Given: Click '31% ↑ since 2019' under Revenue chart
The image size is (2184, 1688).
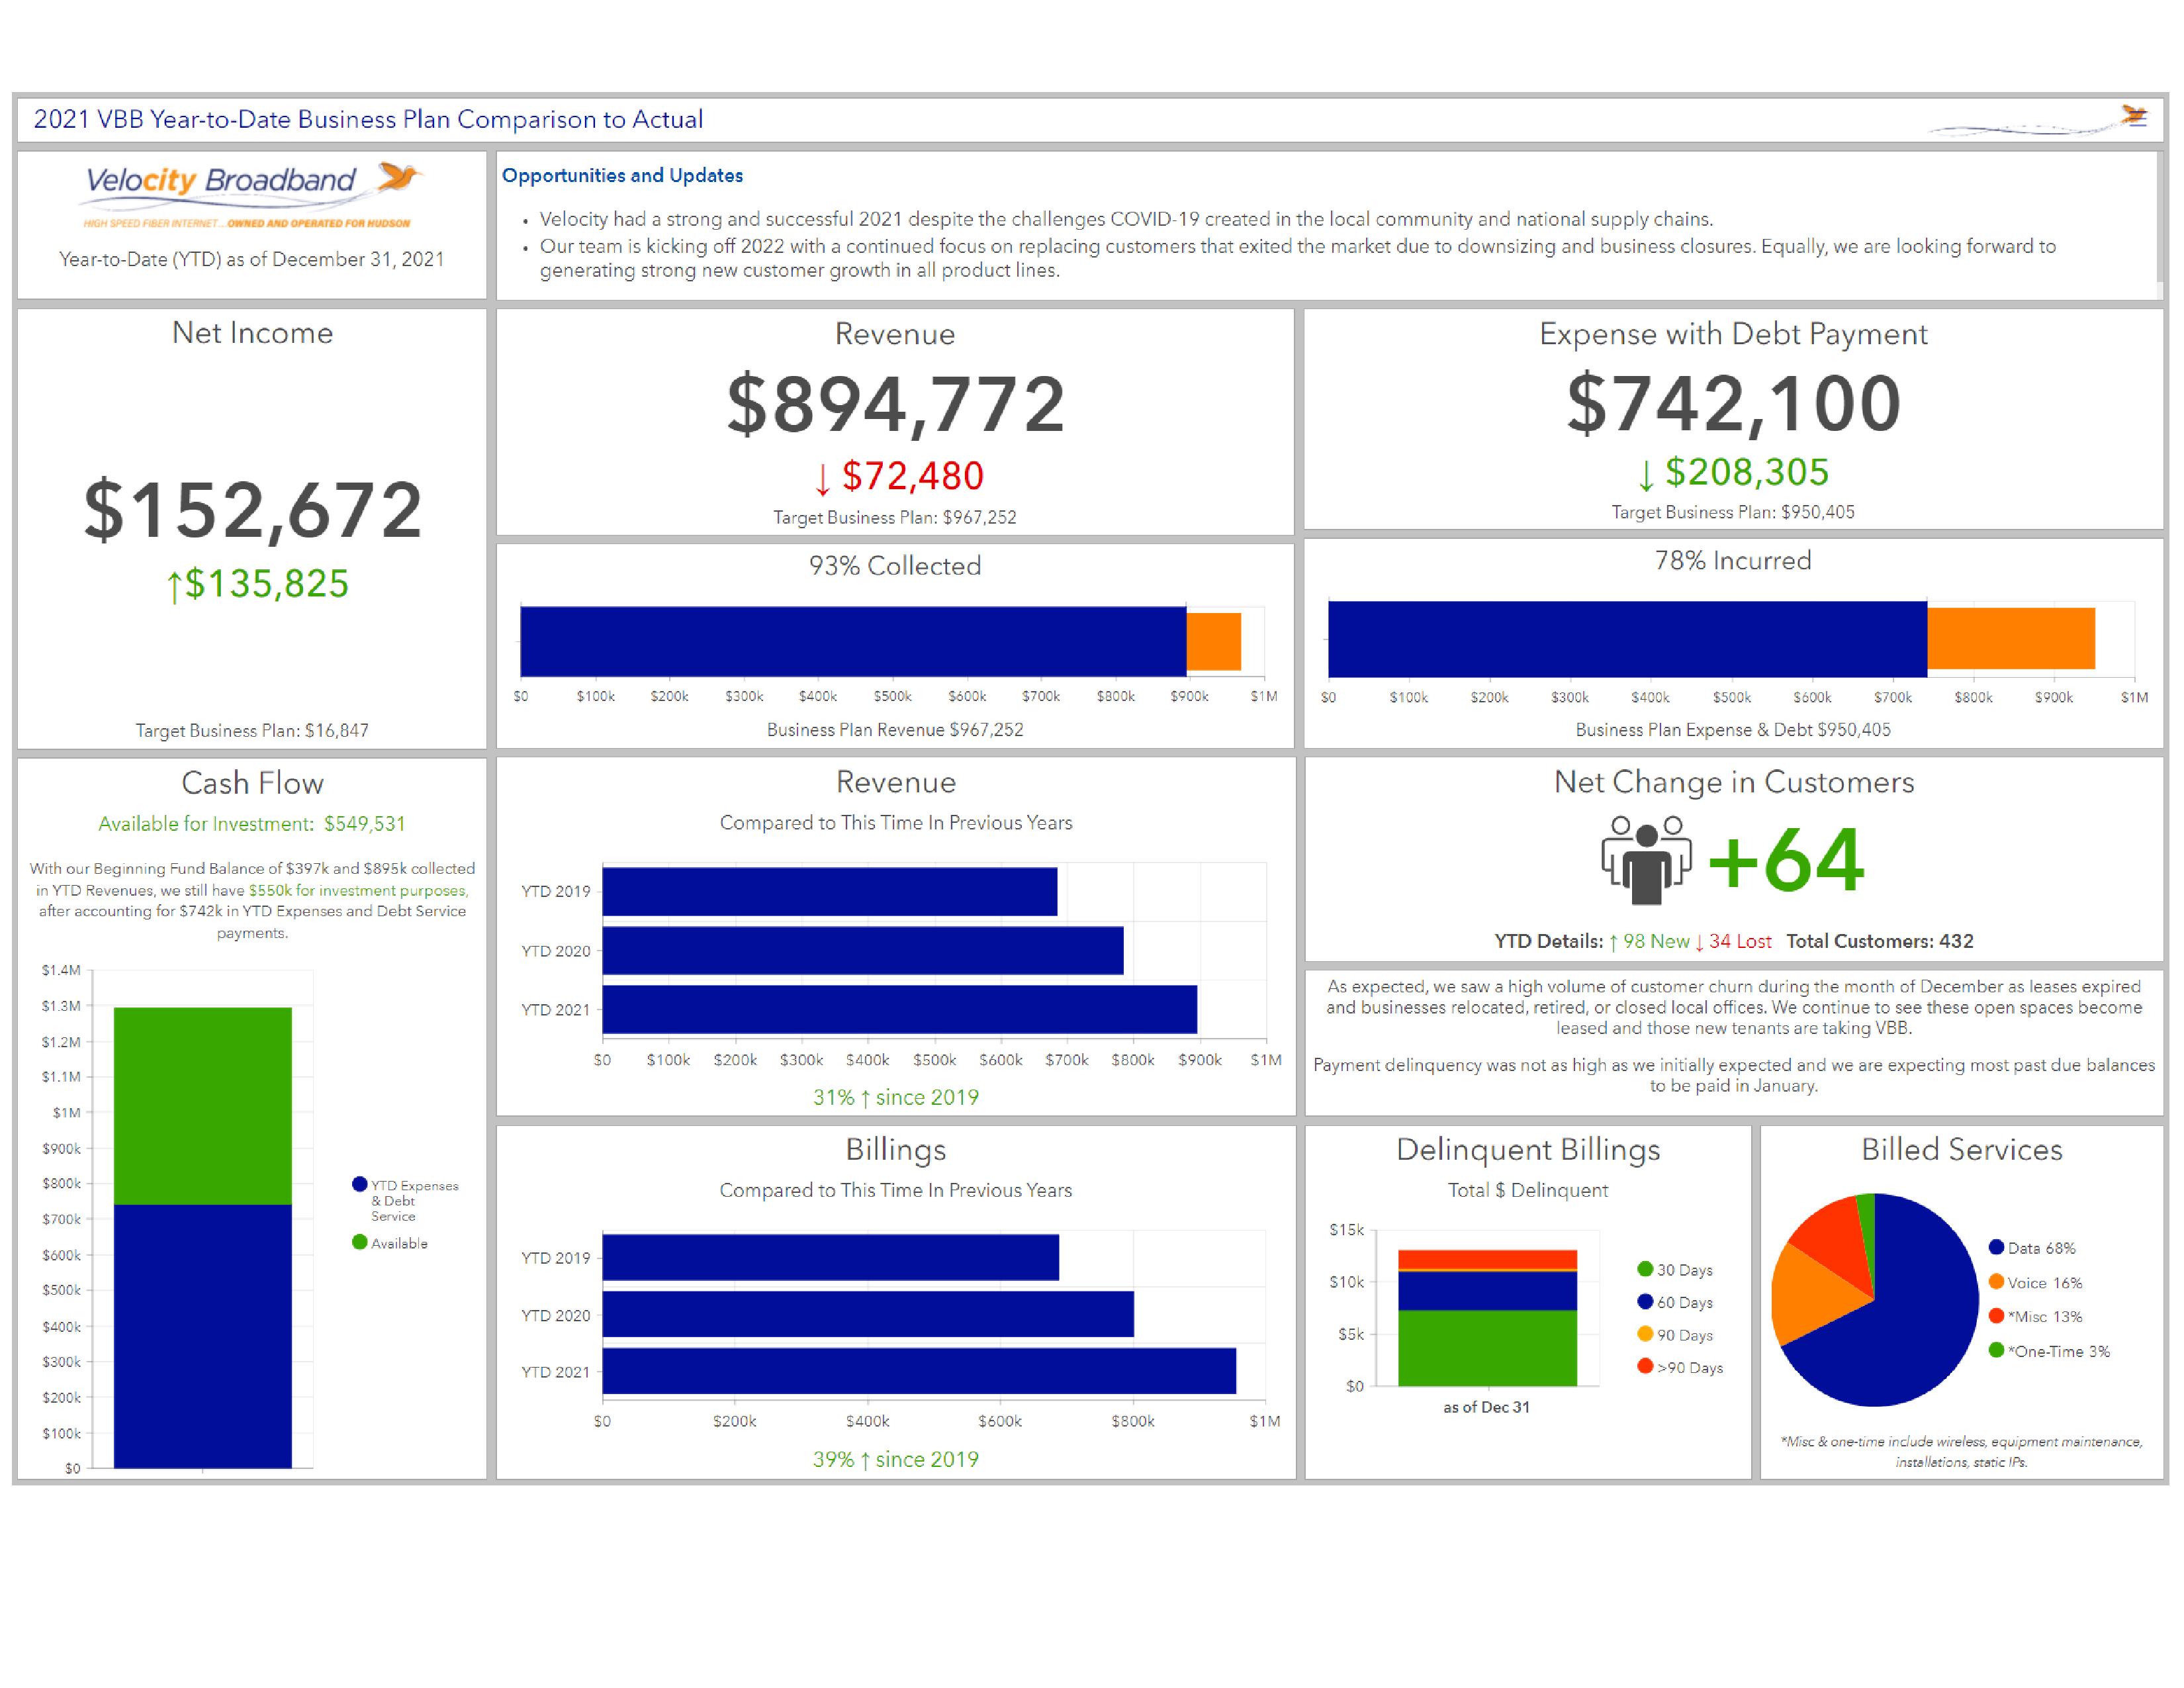Looking at the screenshot, I should click(x=896, y=1097).
